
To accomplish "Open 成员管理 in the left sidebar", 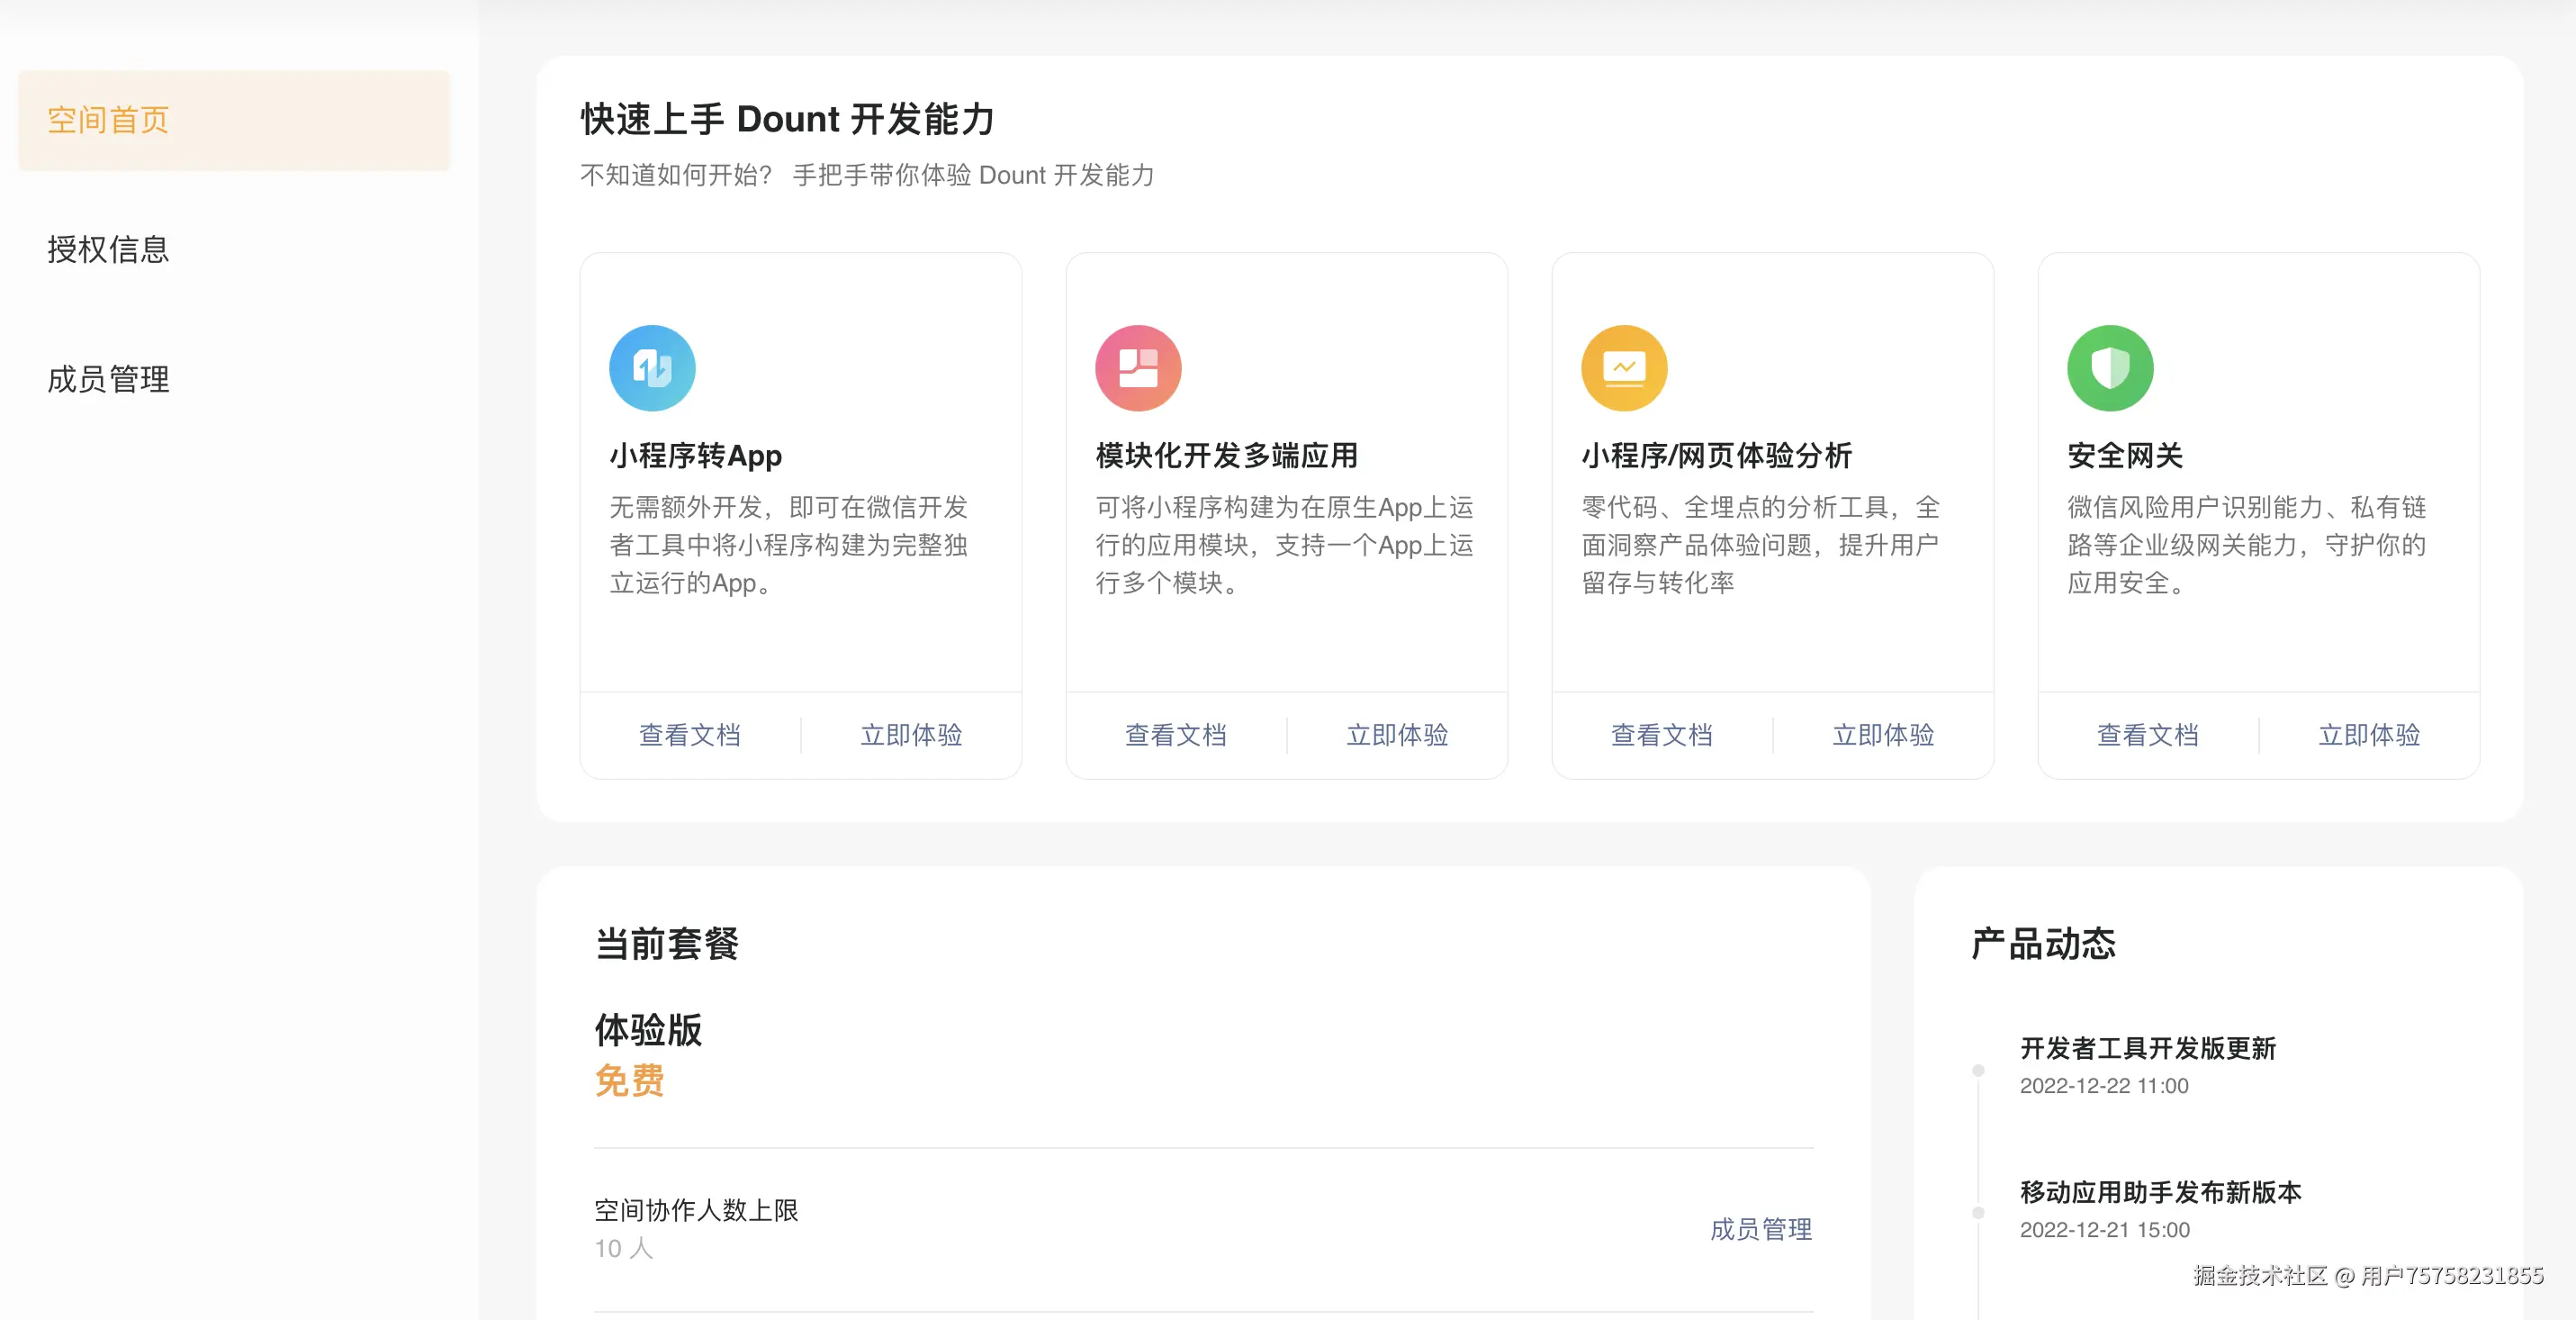I will tap(108, 379).
